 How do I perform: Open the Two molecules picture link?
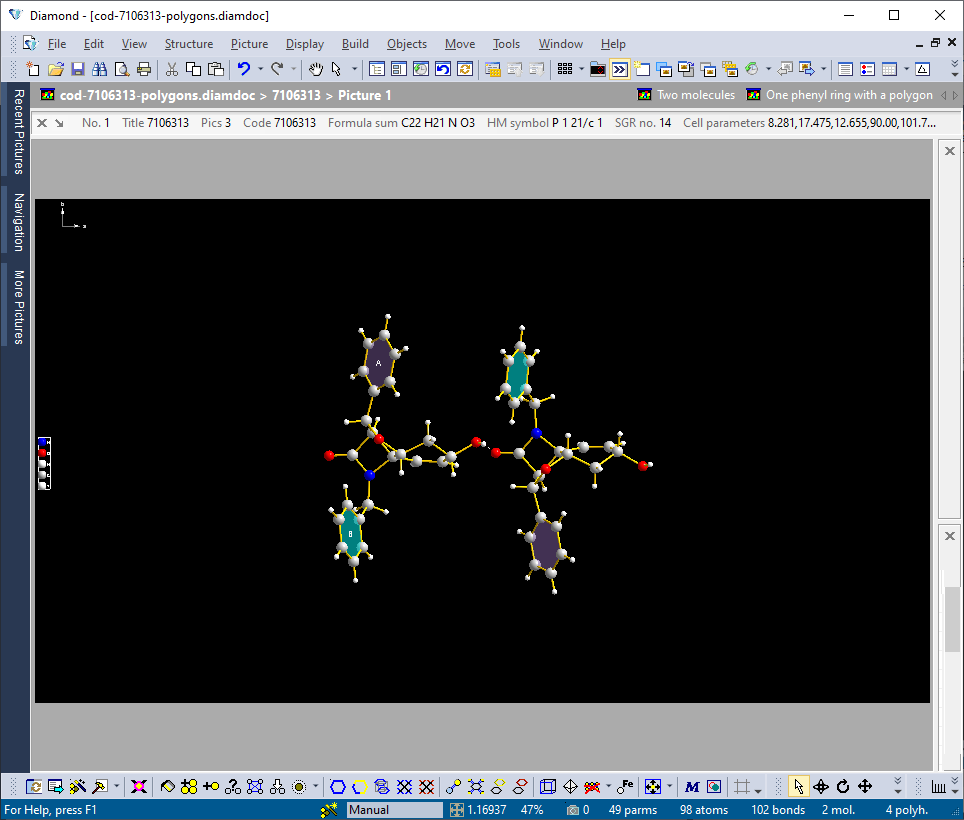click(x=696, y=95)
